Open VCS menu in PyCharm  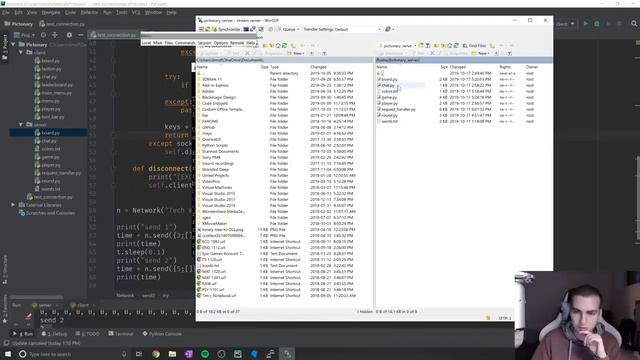point(136,13)
